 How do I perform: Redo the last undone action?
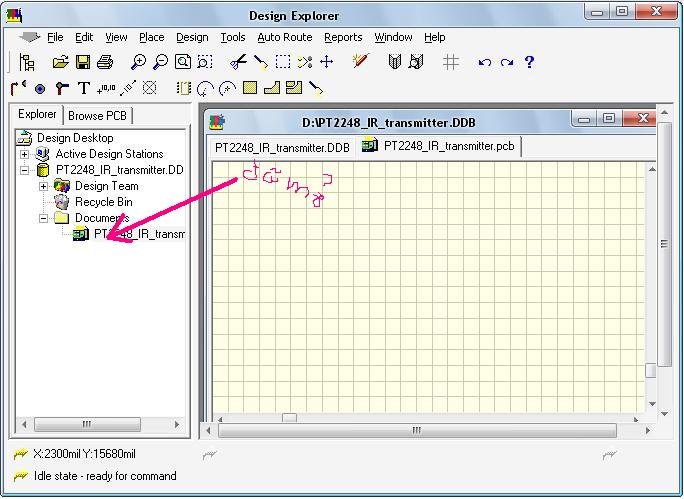click(507, 62)
